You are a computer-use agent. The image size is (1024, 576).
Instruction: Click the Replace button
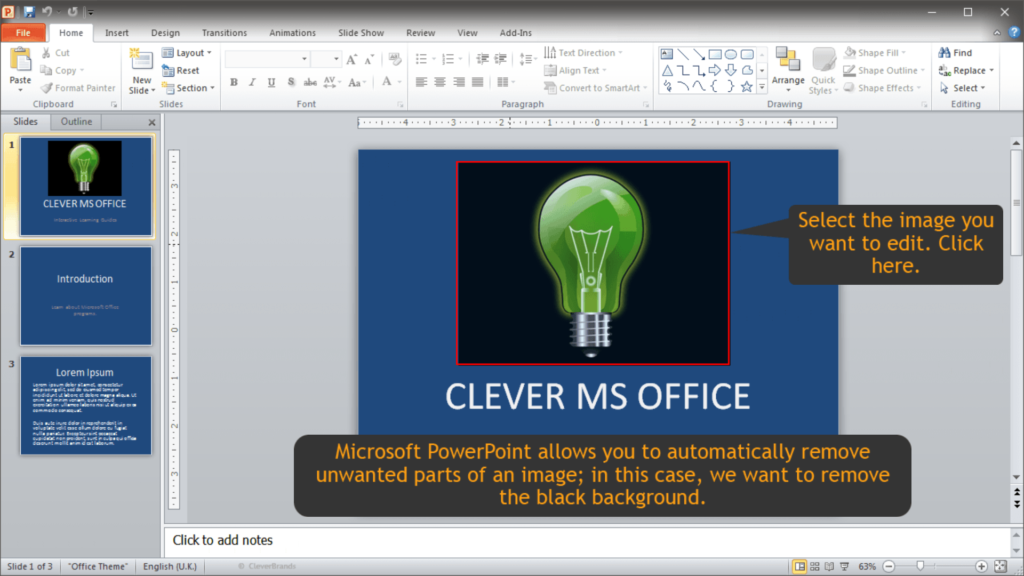pos(966,71)
